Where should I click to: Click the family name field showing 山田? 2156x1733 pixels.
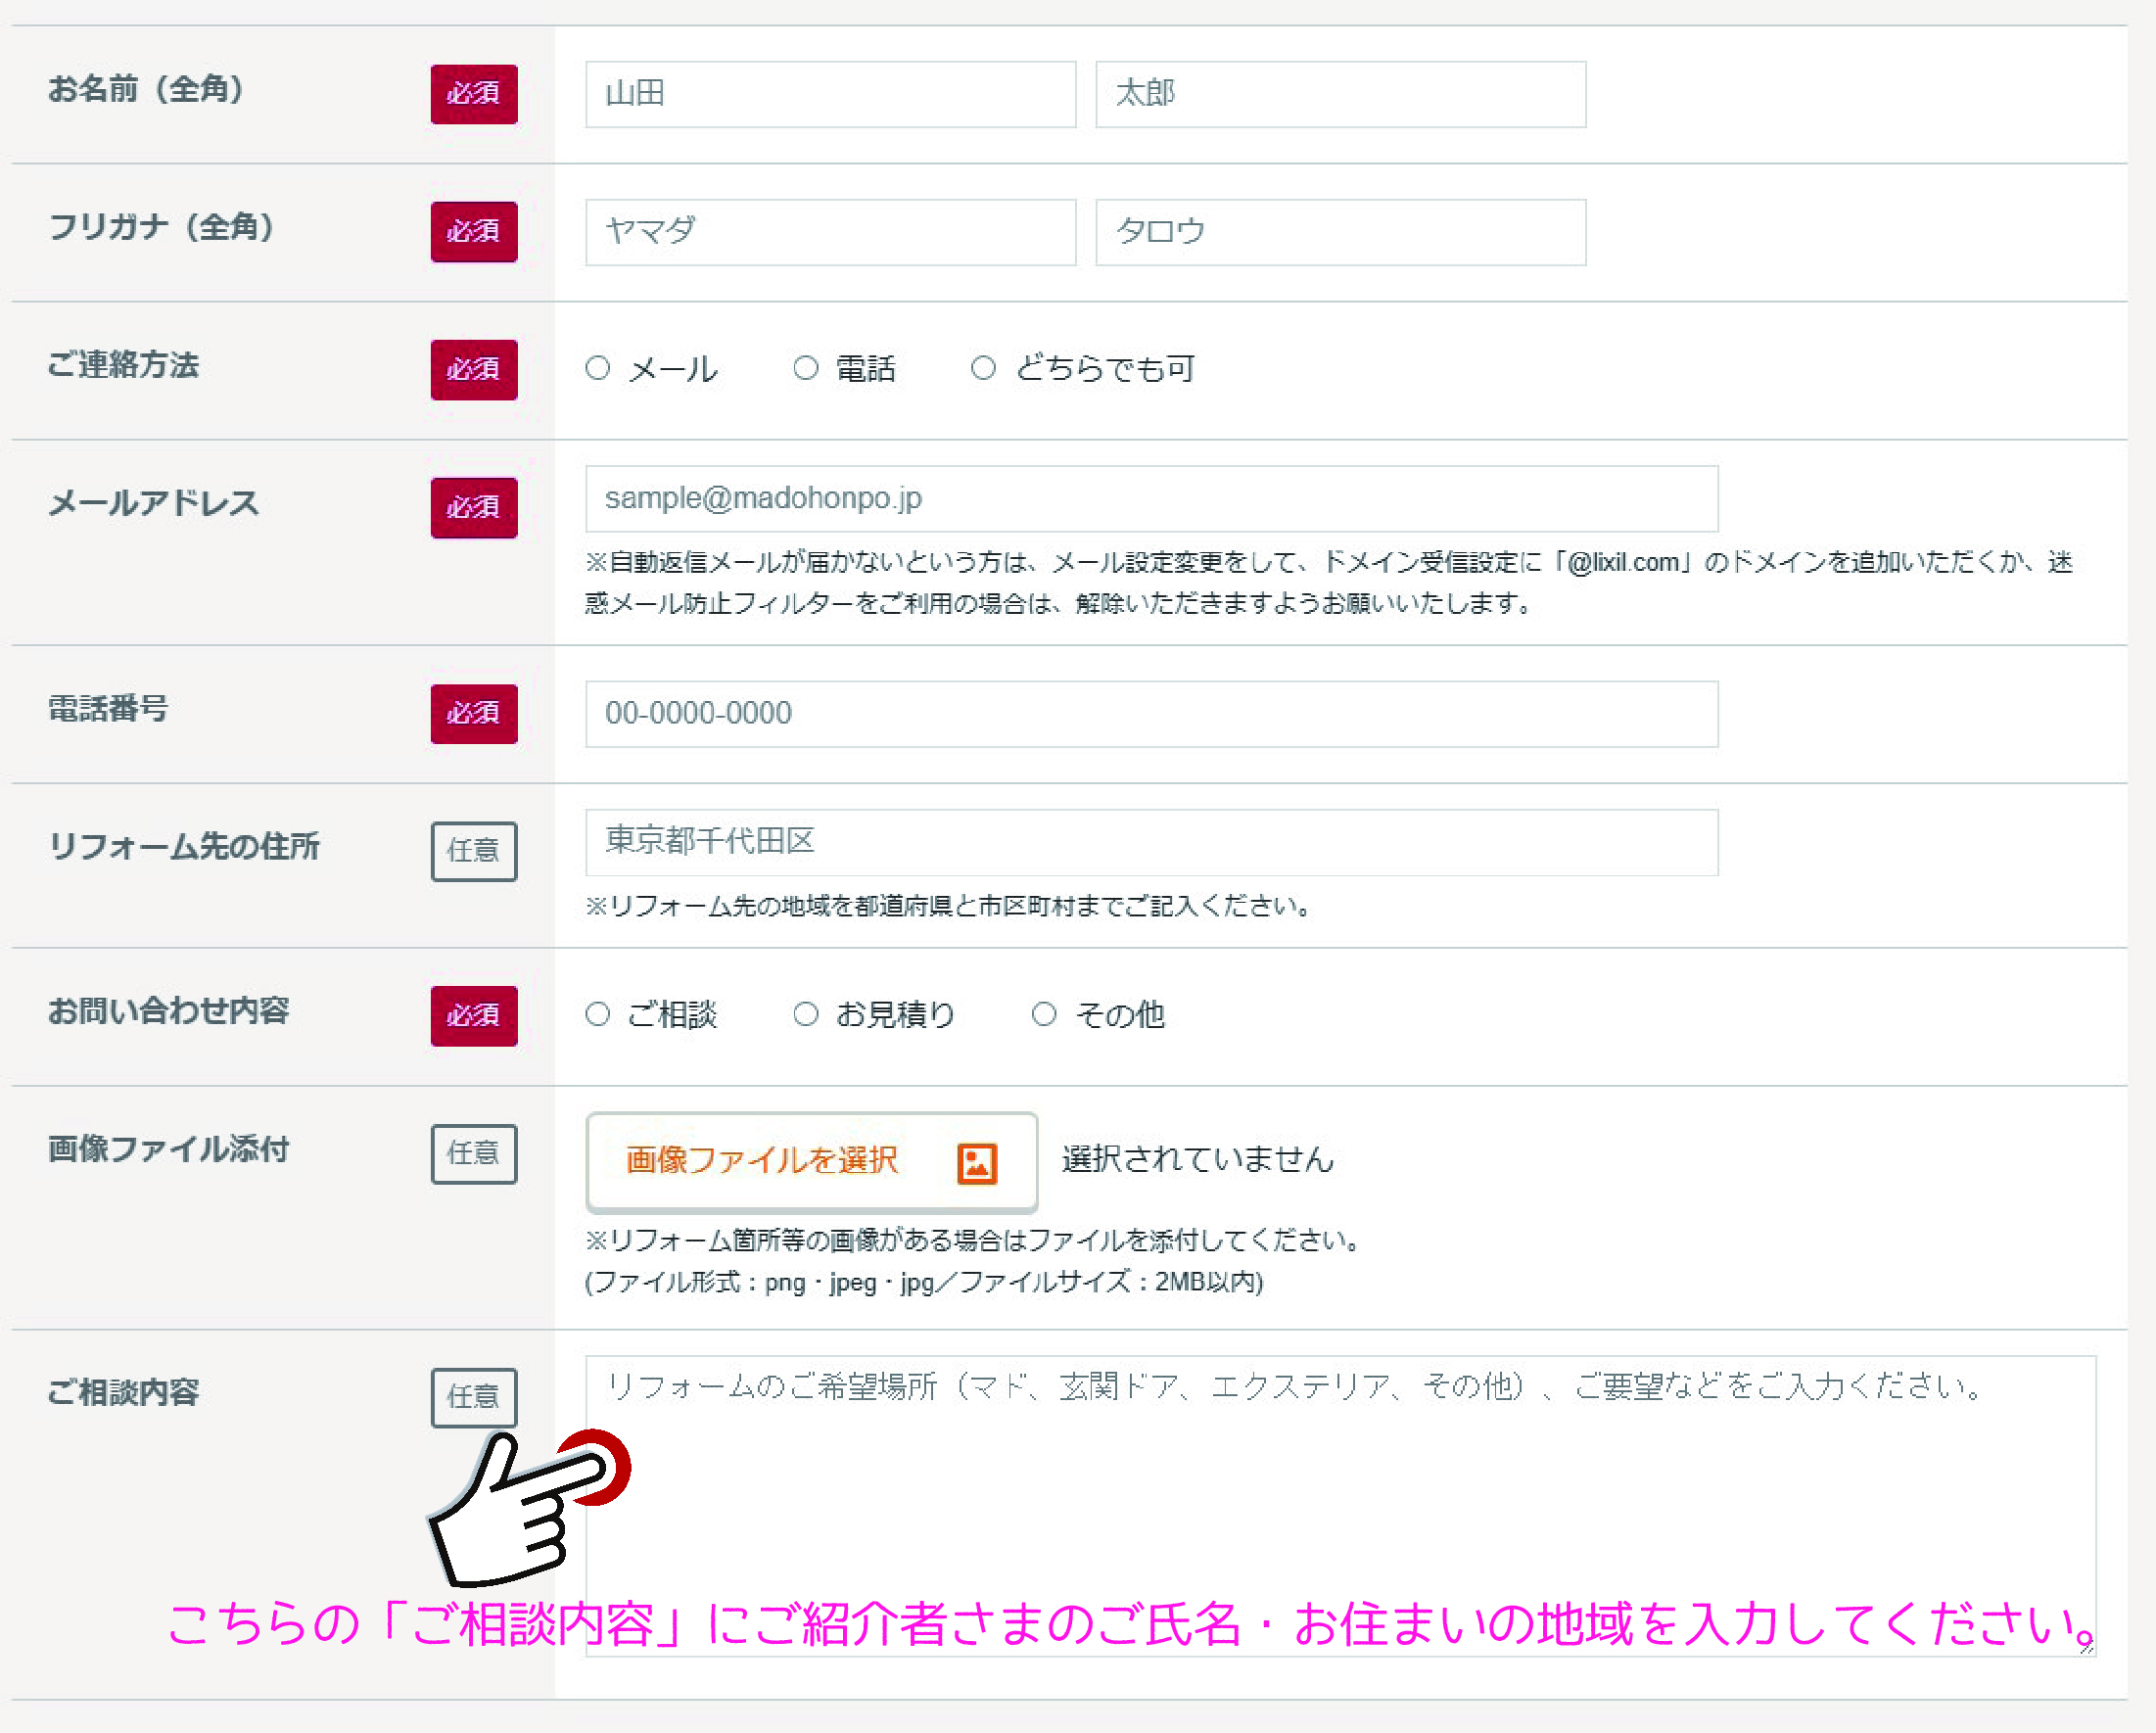pyautogui.click(x=830, y=94)
